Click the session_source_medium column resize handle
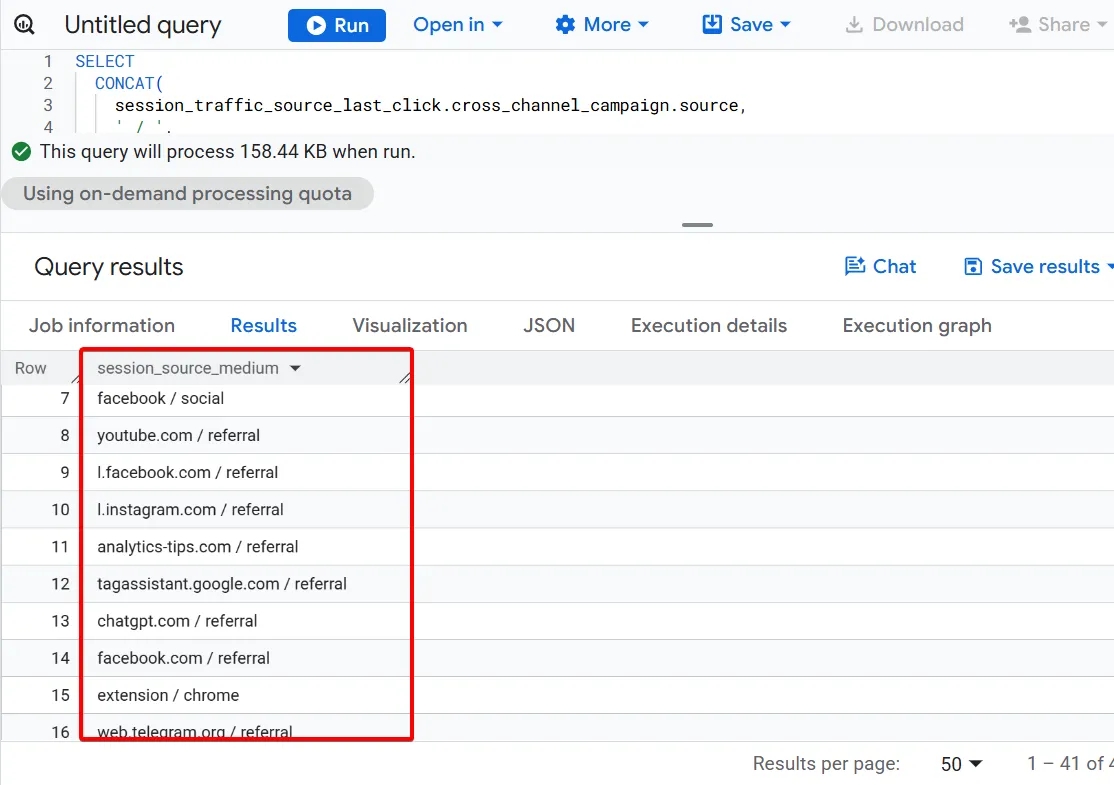 (405, 377)
